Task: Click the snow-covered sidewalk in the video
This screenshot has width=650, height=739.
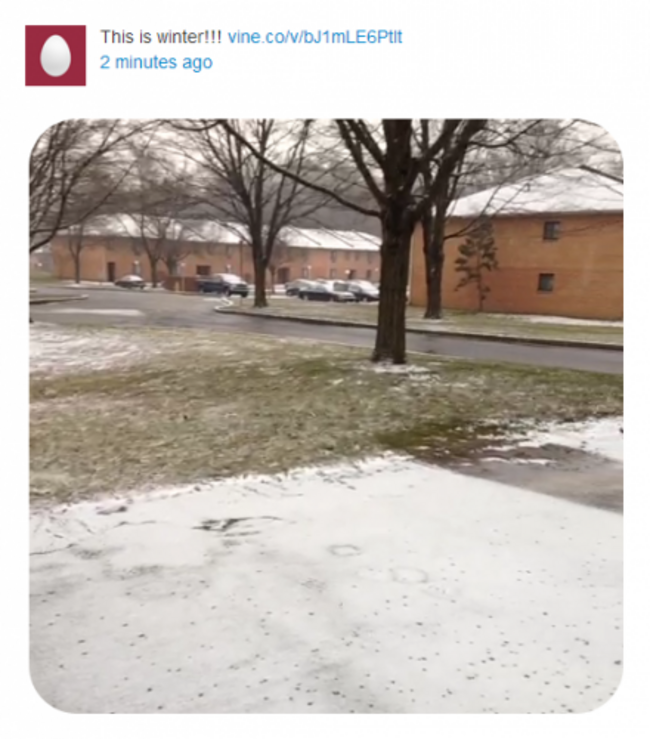Action: coord(326,594)
